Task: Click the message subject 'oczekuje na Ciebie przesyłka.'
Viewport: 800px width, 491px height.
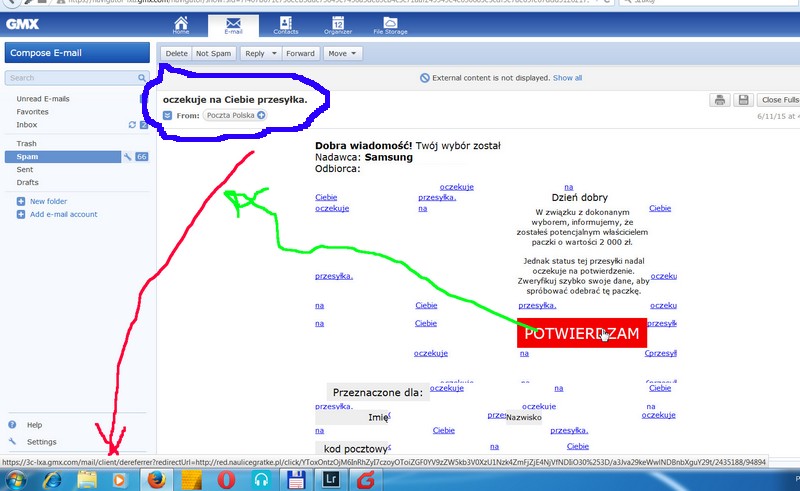Action: (x=235, y=100)
